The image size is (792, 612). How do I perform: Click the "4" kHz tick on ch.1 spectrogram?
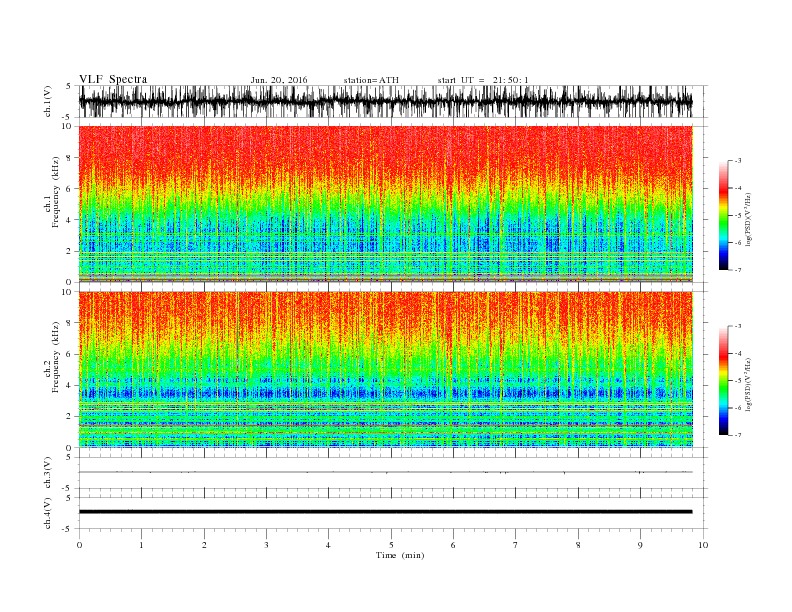coord(69,220)
